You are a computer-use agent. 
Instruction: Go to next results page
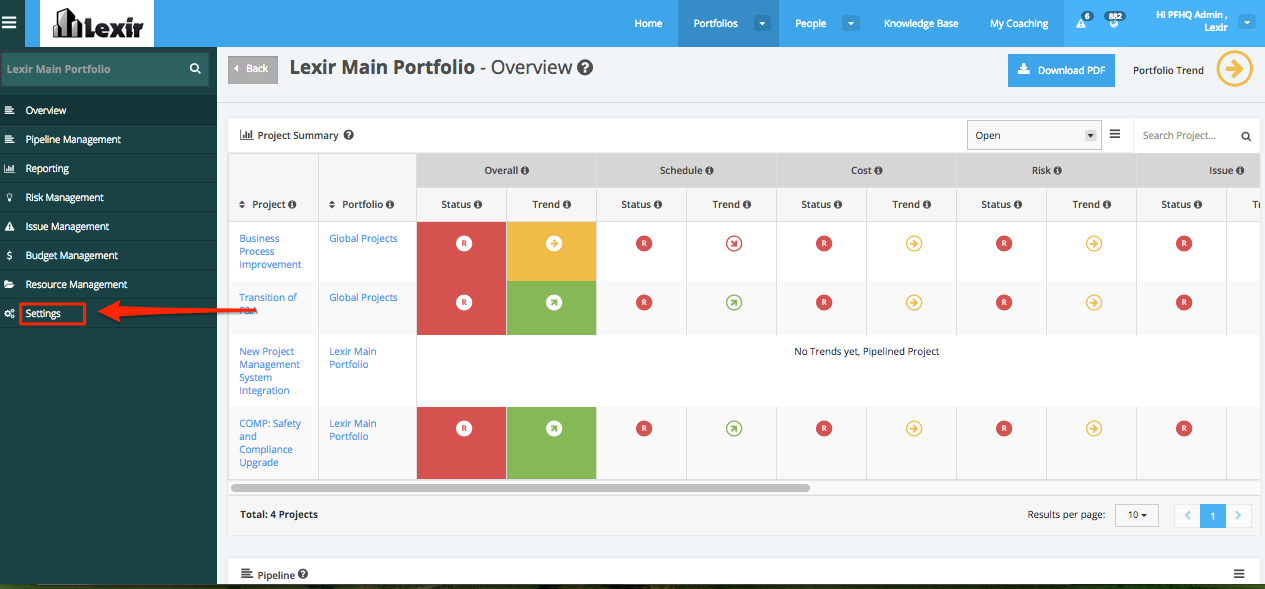(x=1238, y=515)
